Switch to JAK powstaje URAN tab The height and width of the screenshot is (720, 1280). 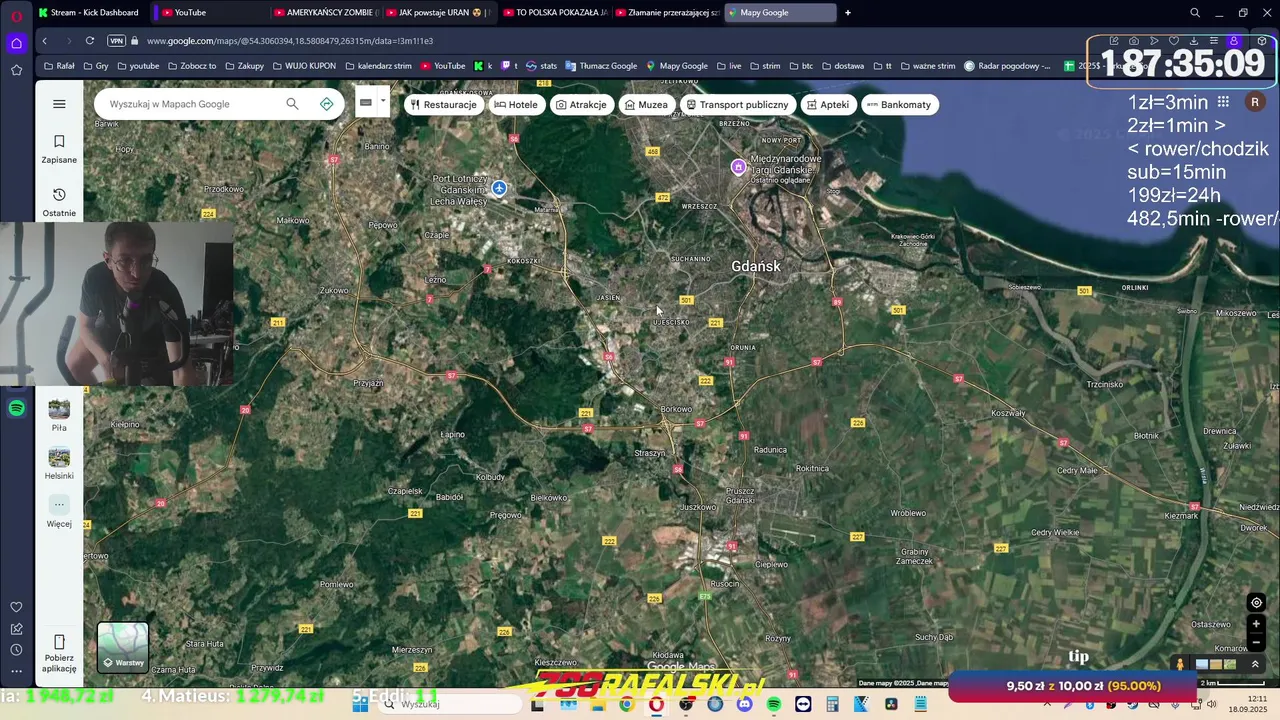point(438,13)
